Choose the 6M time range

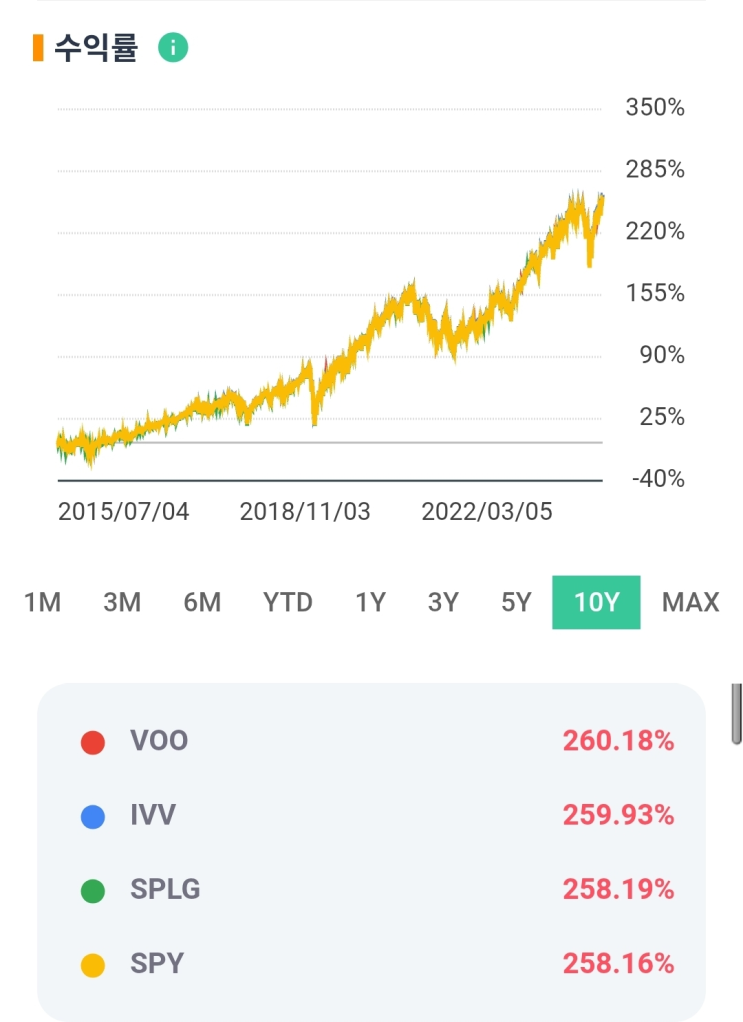[x=202, y=602]
